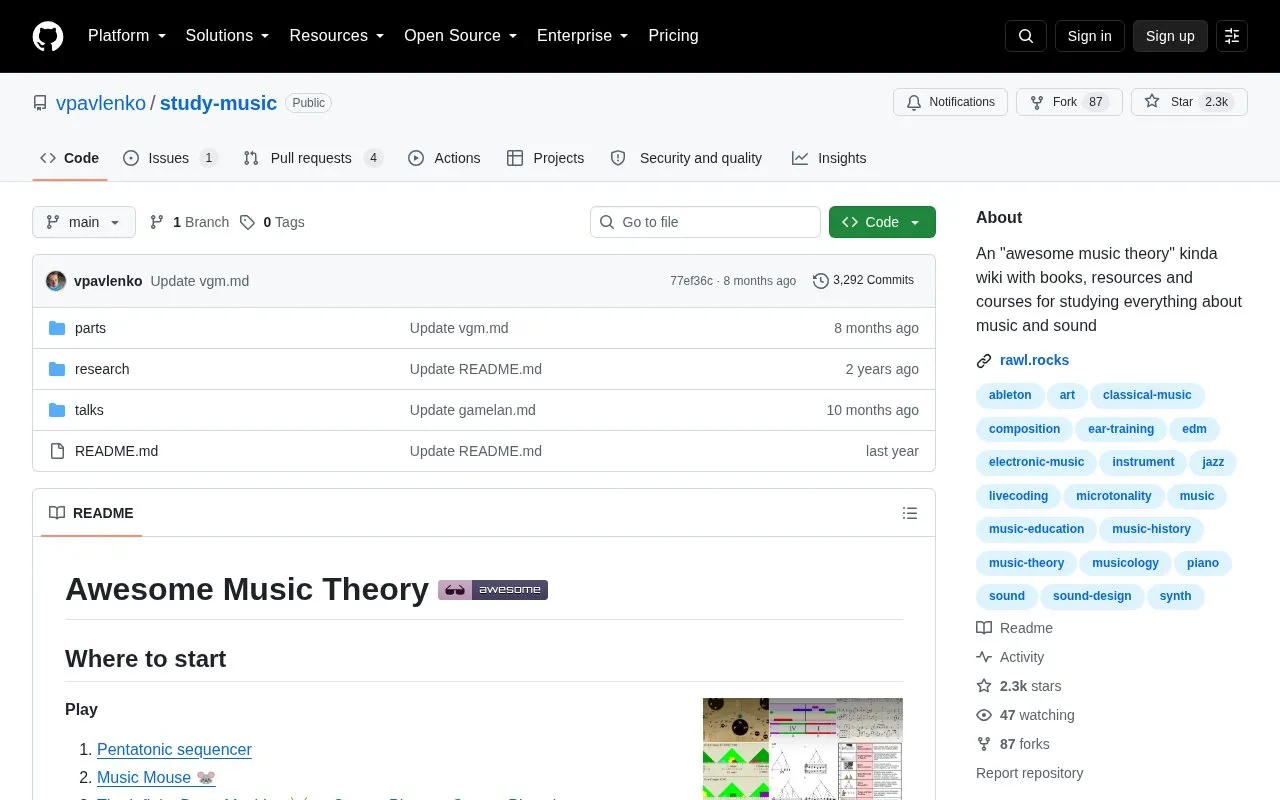This screenshot has height=800, width=1280.
Task: Click the Tags icon link
Action: click(x=272, y=222)
